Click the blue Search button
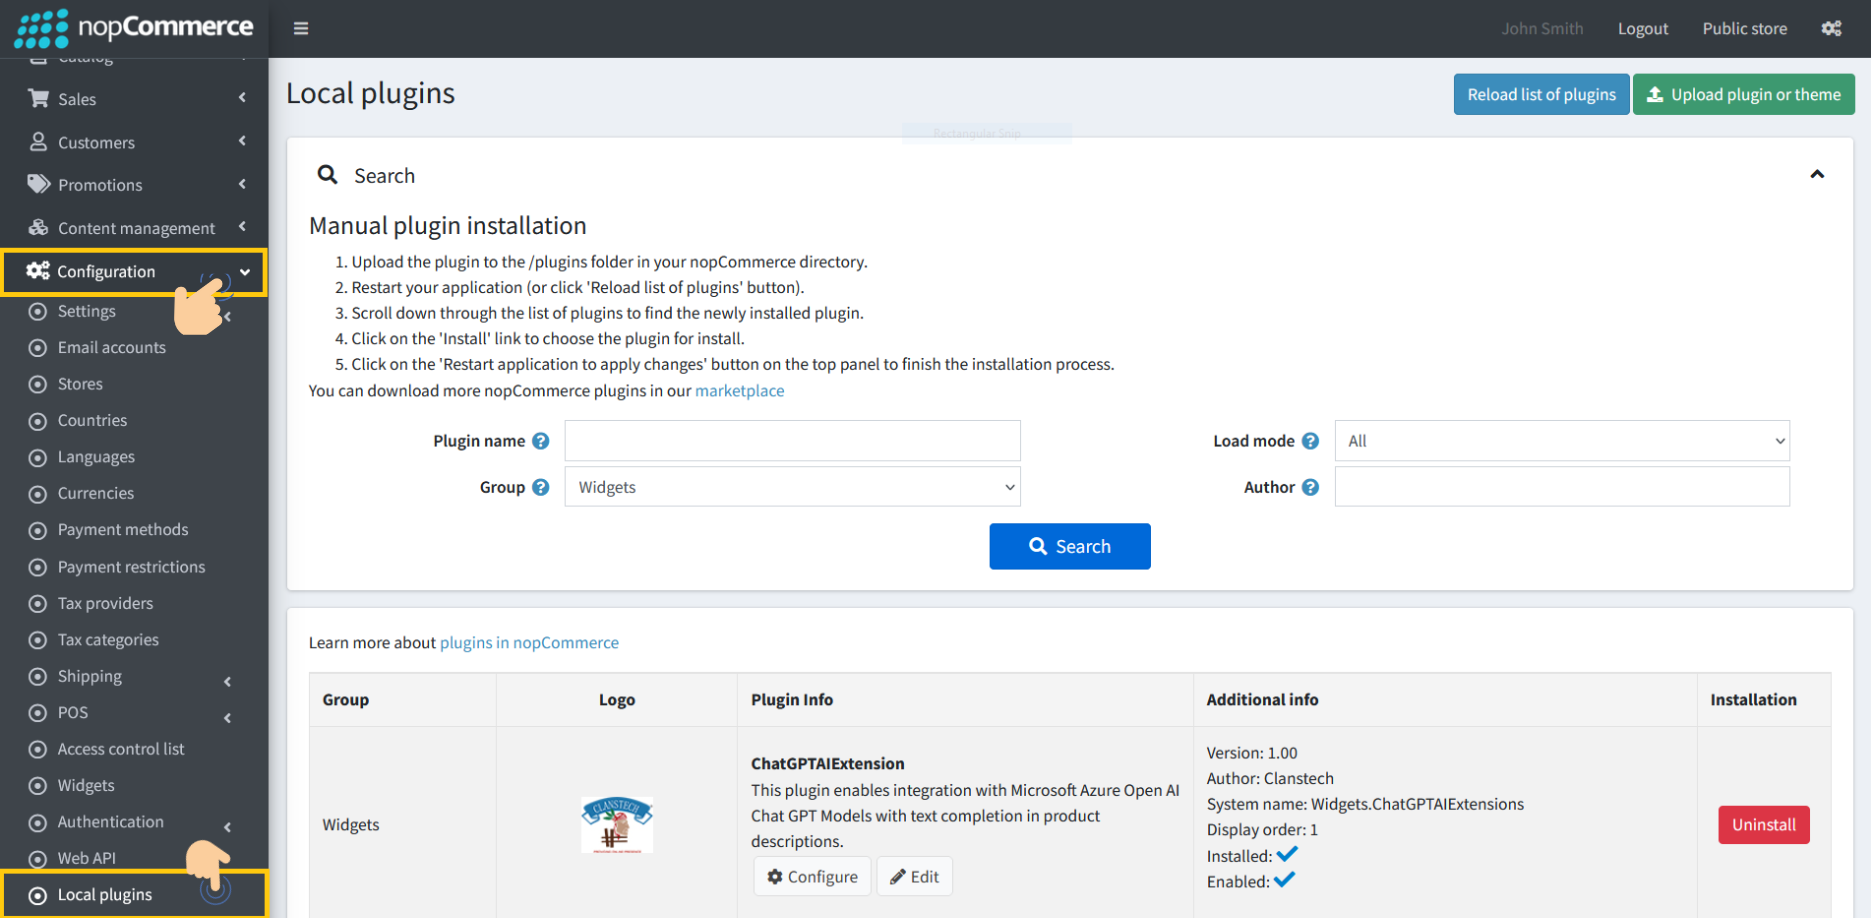This screenshot has height=918, width=1871. [1070, 546]
